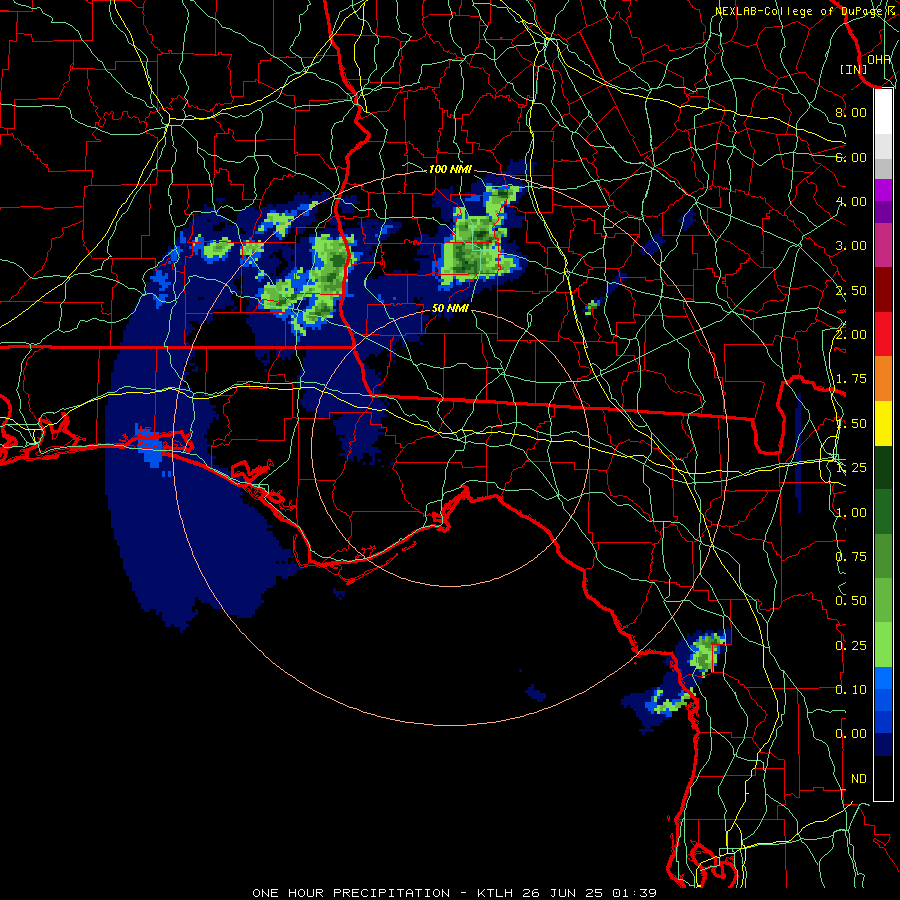The height and width of the screenshot is (900, 900).
Task: Click the 4.00 legend value
Action: click(x=851, y=201)
